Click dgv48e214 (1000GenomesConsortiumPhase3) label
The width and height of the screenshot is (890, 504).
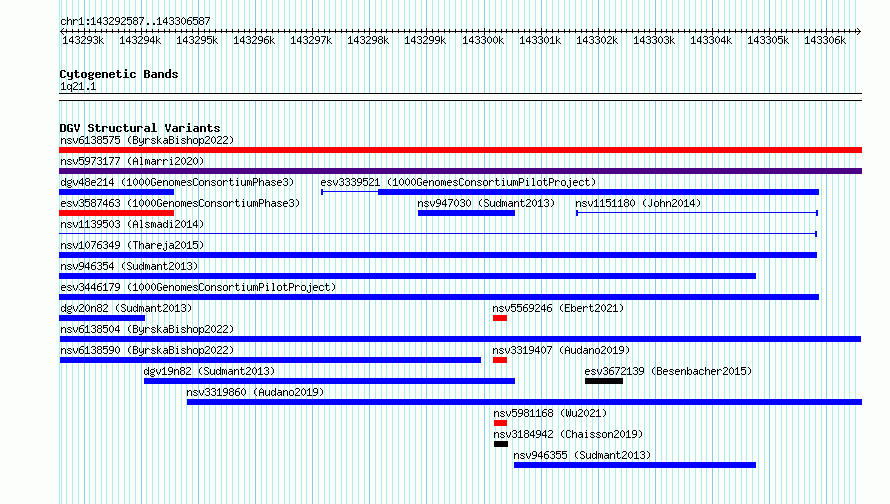177,182
